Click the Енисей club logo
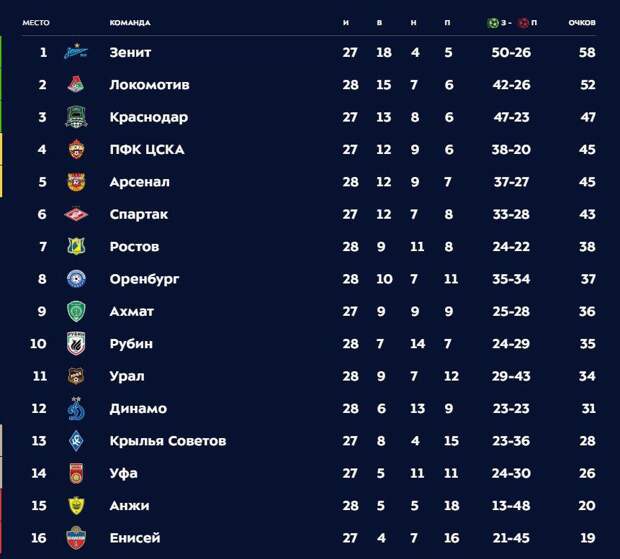Screen dimensions: 620x559 pyautogui.click(x=76, y=538)
